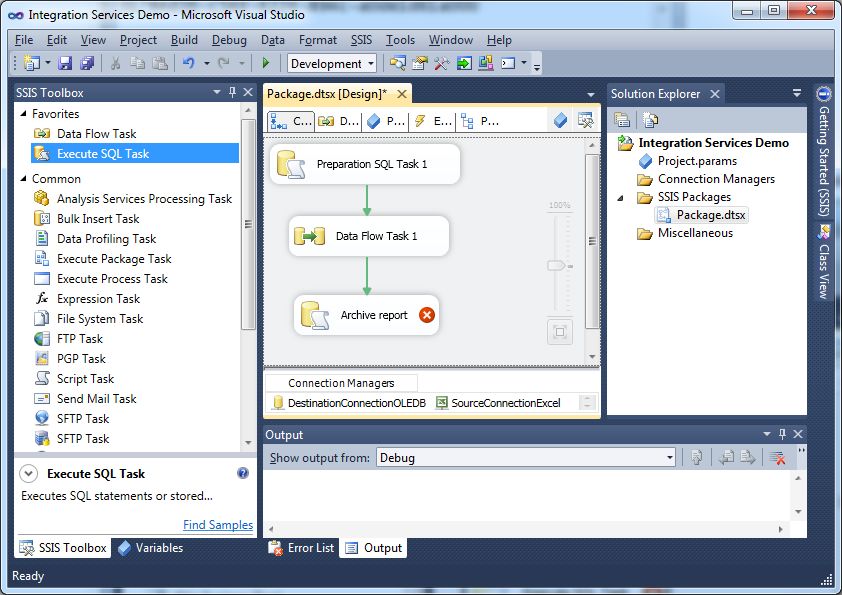This screenshot has width=842, height=595.
Task: Click the Paste toolbar icon
Action: 159,63
